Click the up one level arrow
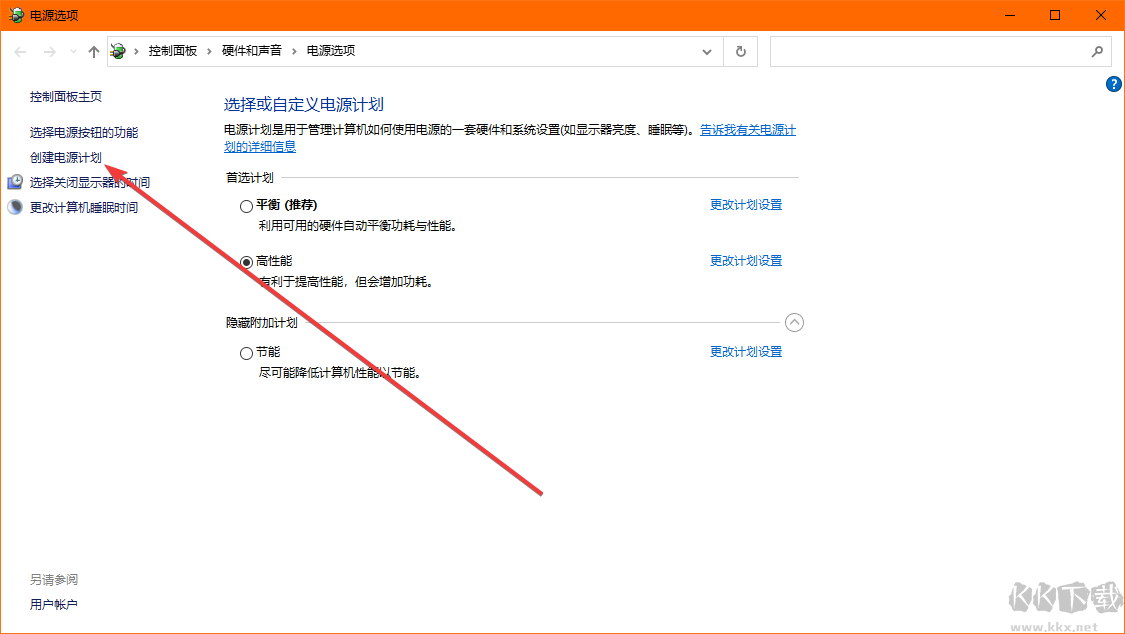Viewport: 1125px width, 634px height. pos(93,51)
